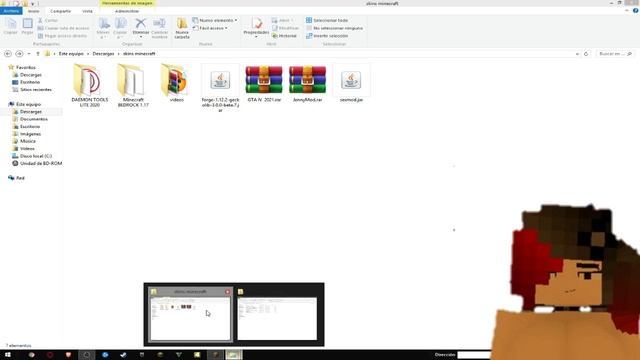Switch to the Vista tab

point(87,11)
